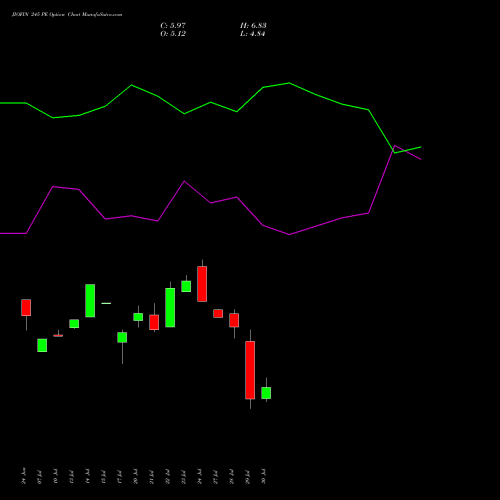Click the final small green candlestick

tap(266, 393)
